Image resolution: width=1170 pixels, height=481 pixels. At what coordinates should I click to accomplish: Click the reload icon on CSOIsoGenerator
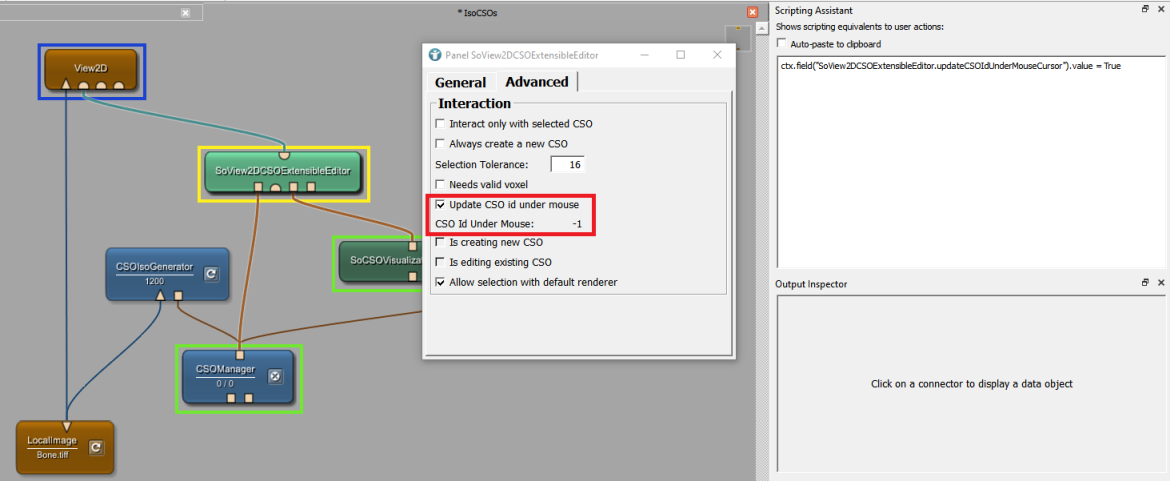click(212, 274)
